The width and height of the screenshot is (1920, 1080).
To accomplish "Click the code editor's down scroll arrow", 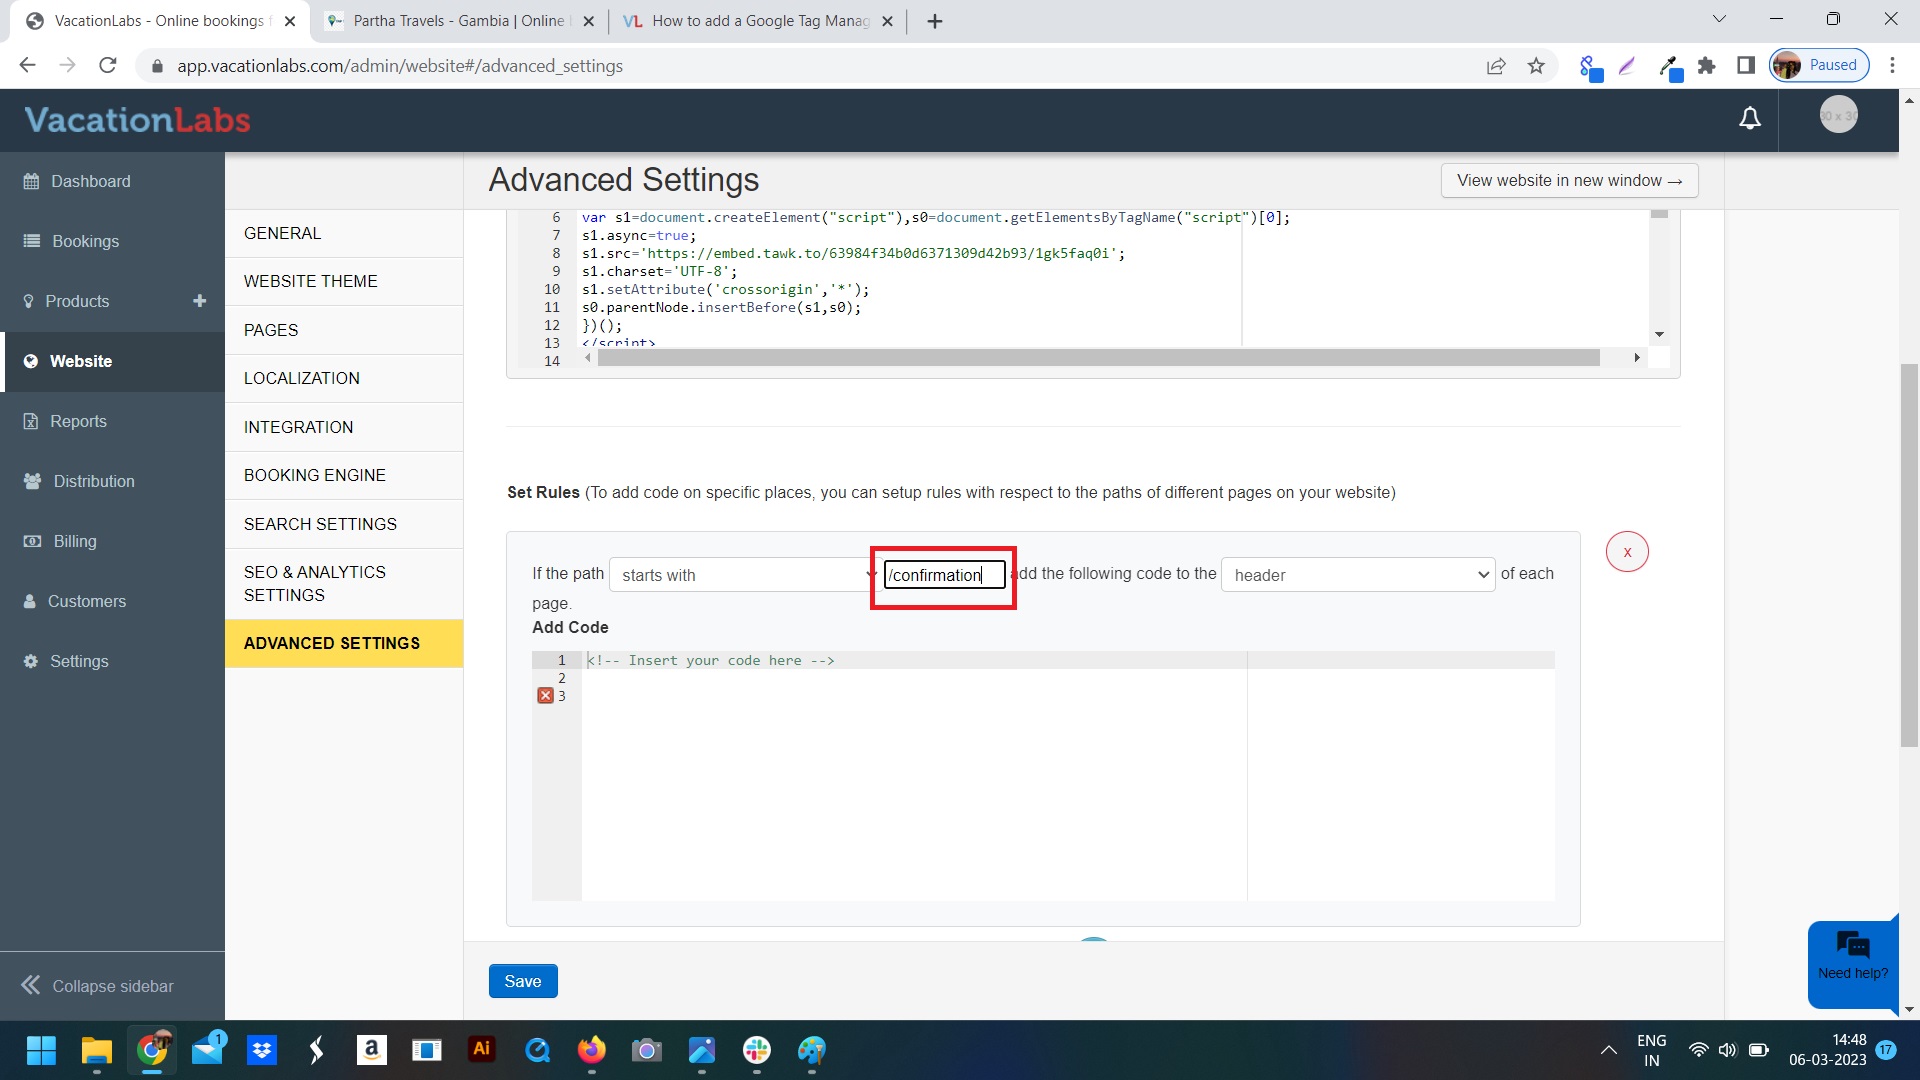I will coord(1659,335).
